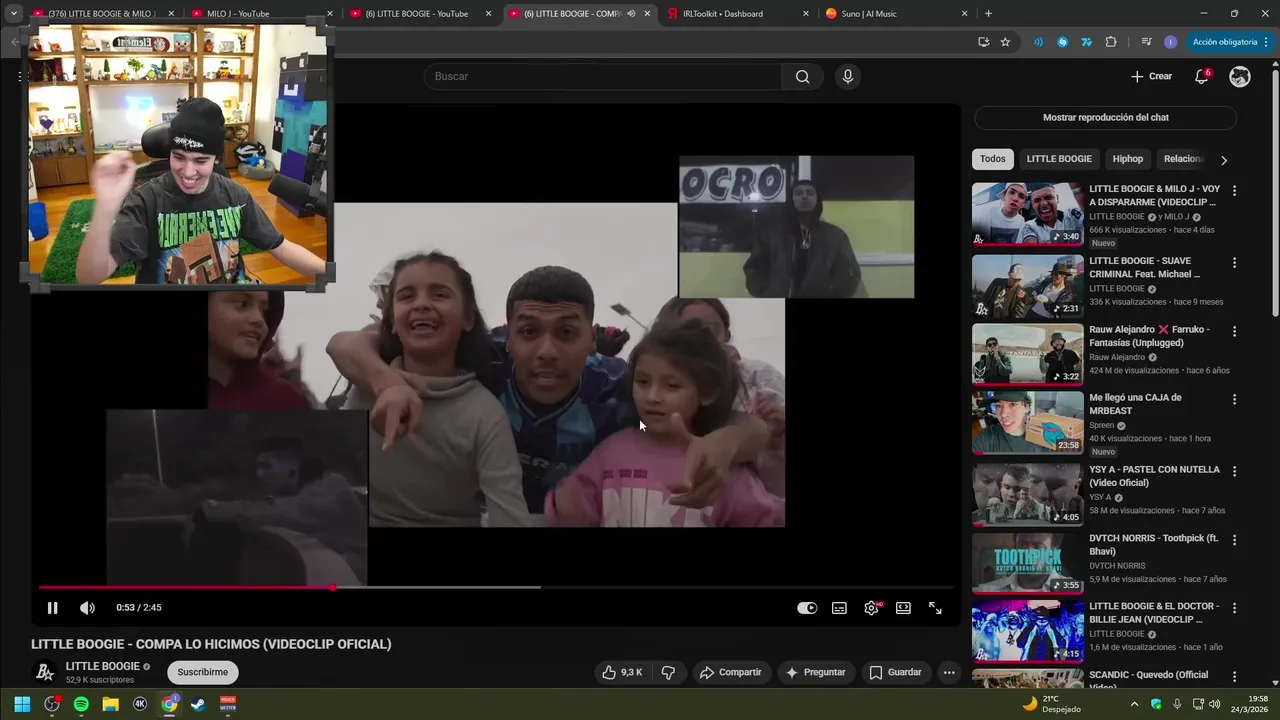Open the media controls icon
The image size is (1280, 720).
(x=1146, y=42)
